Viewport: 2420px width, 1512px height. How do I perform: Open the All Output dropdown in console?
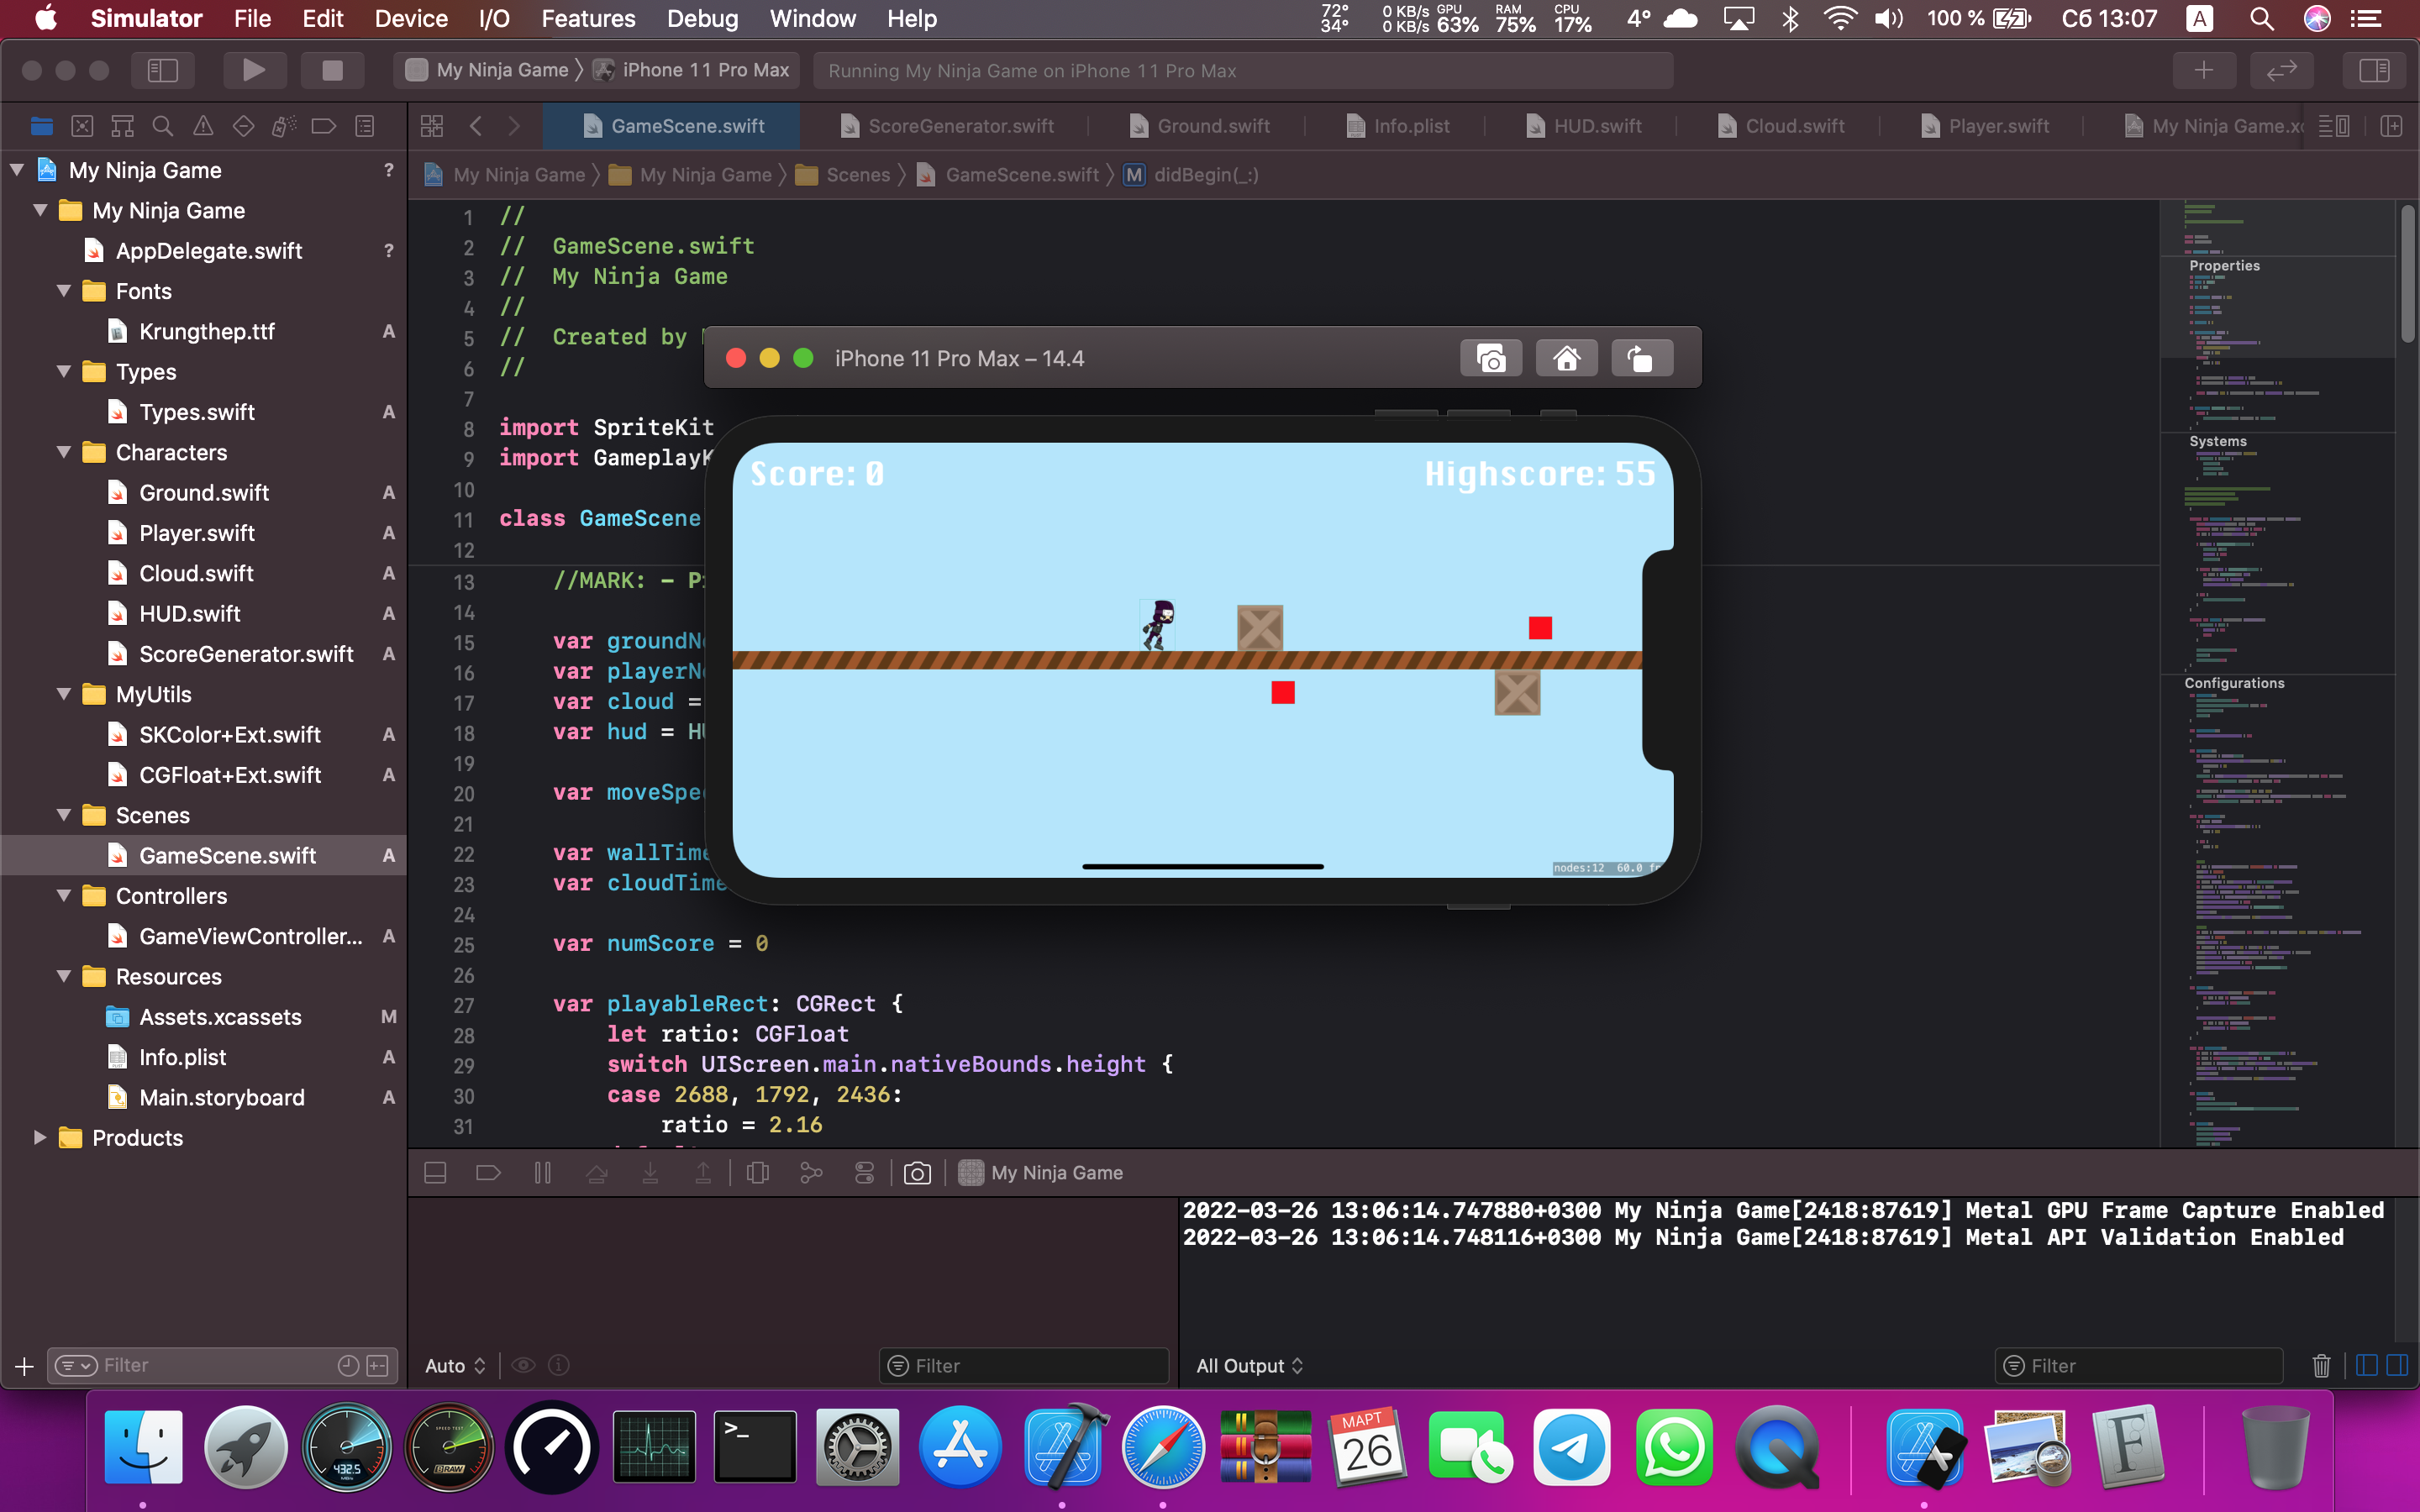[1249, 1365]
